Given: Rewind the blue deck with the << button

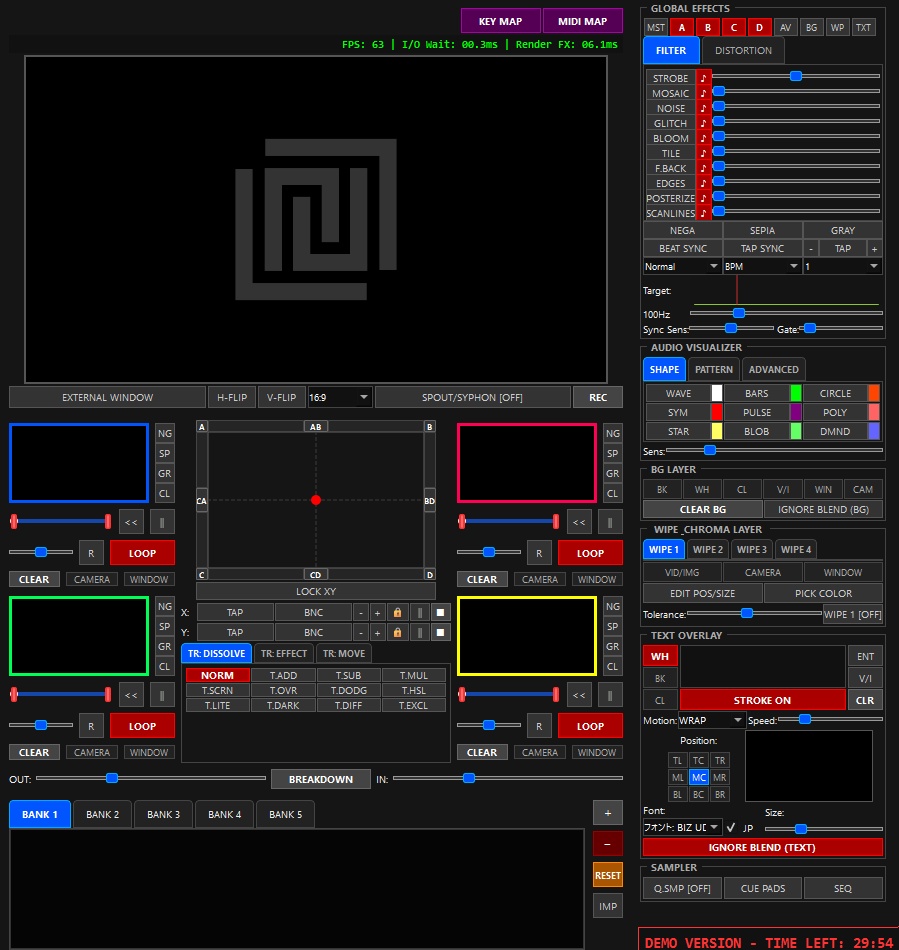Looking at the screenshot, I should pos(131,522).
